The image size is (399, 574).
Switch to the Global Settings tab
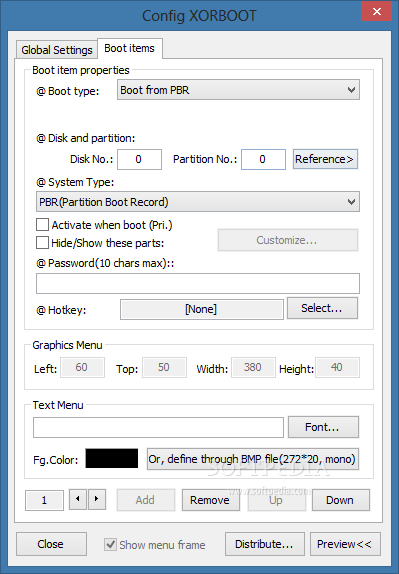pos(57,49)
